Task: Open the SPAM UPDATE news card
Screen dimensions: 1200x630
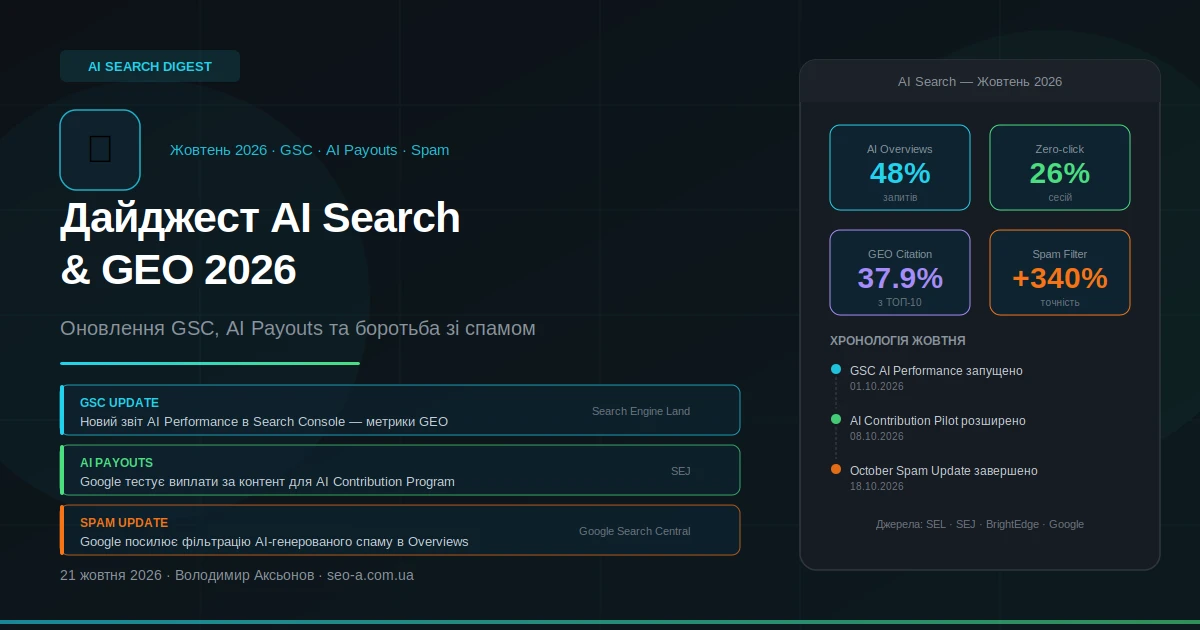Action: point(400,530)
